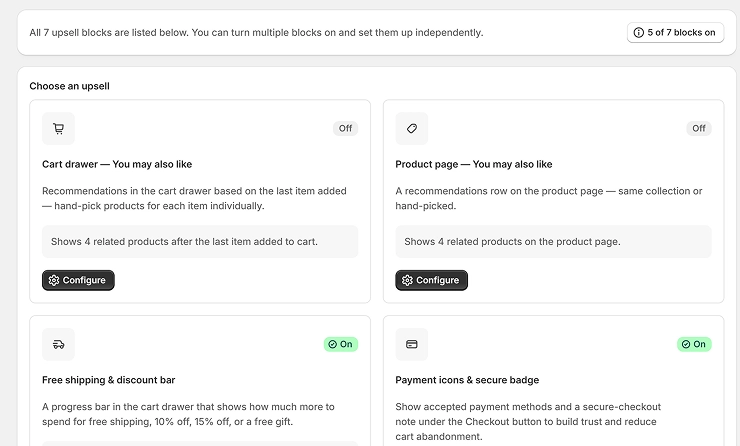The height and width of the screenshot is (446, 740).
Task: Click 'Choose an upsell' heading
Action: coord(69,86)
